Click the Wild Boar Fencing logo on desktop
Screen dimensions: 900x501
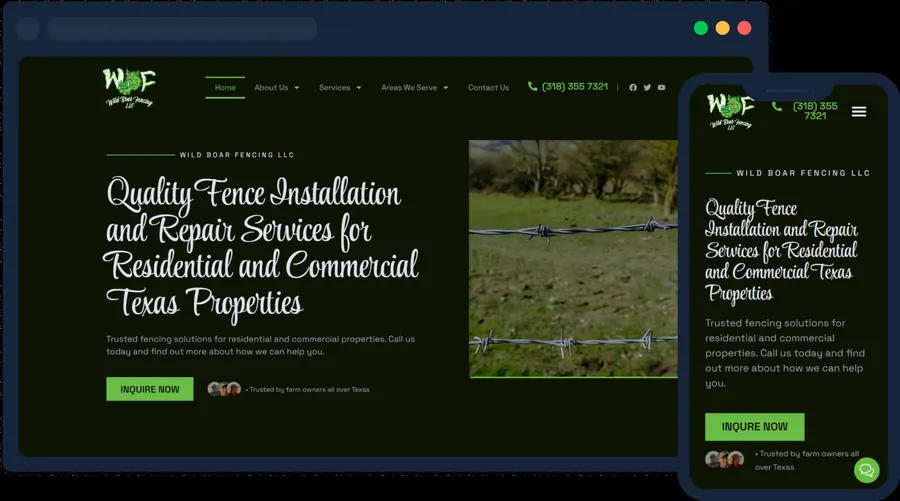click(129, 88)
